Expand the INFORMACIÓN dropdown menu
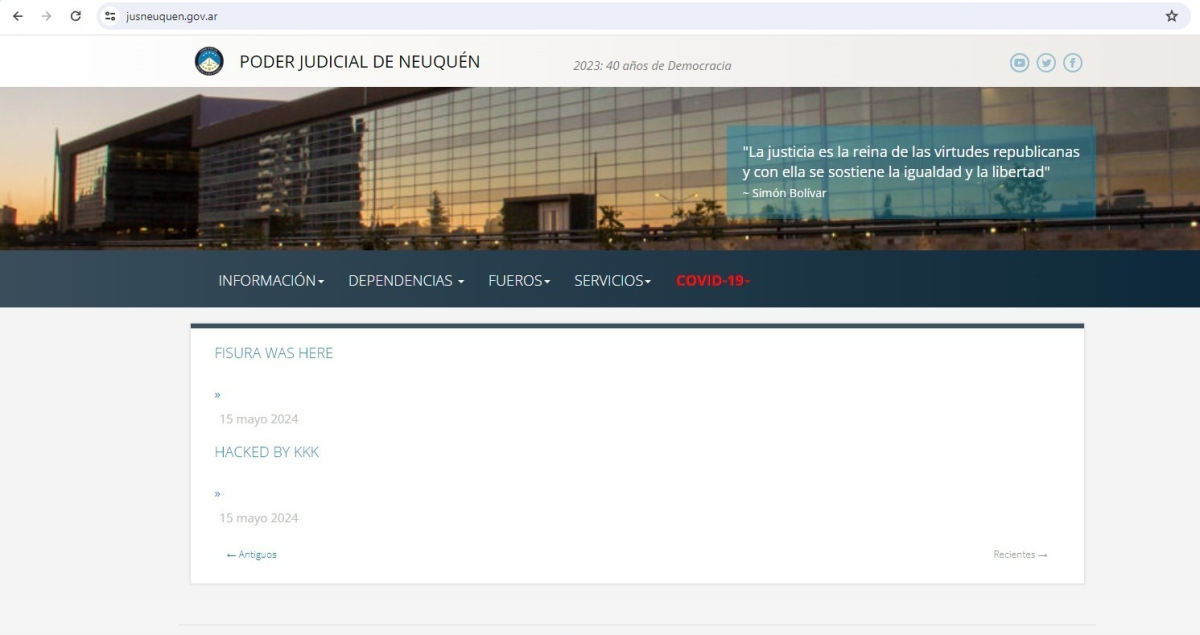This screenshot has width=1200, height=635. [271, 281]
